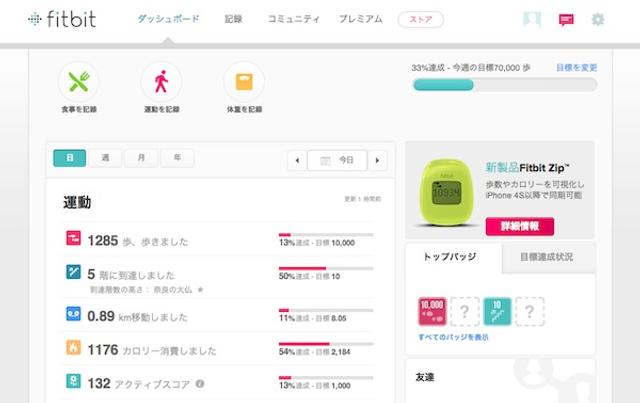Click the 詳細情報 button on Fitbit Zip ad
The width and height of the screenshot is (640, 403).
point(519,226)
